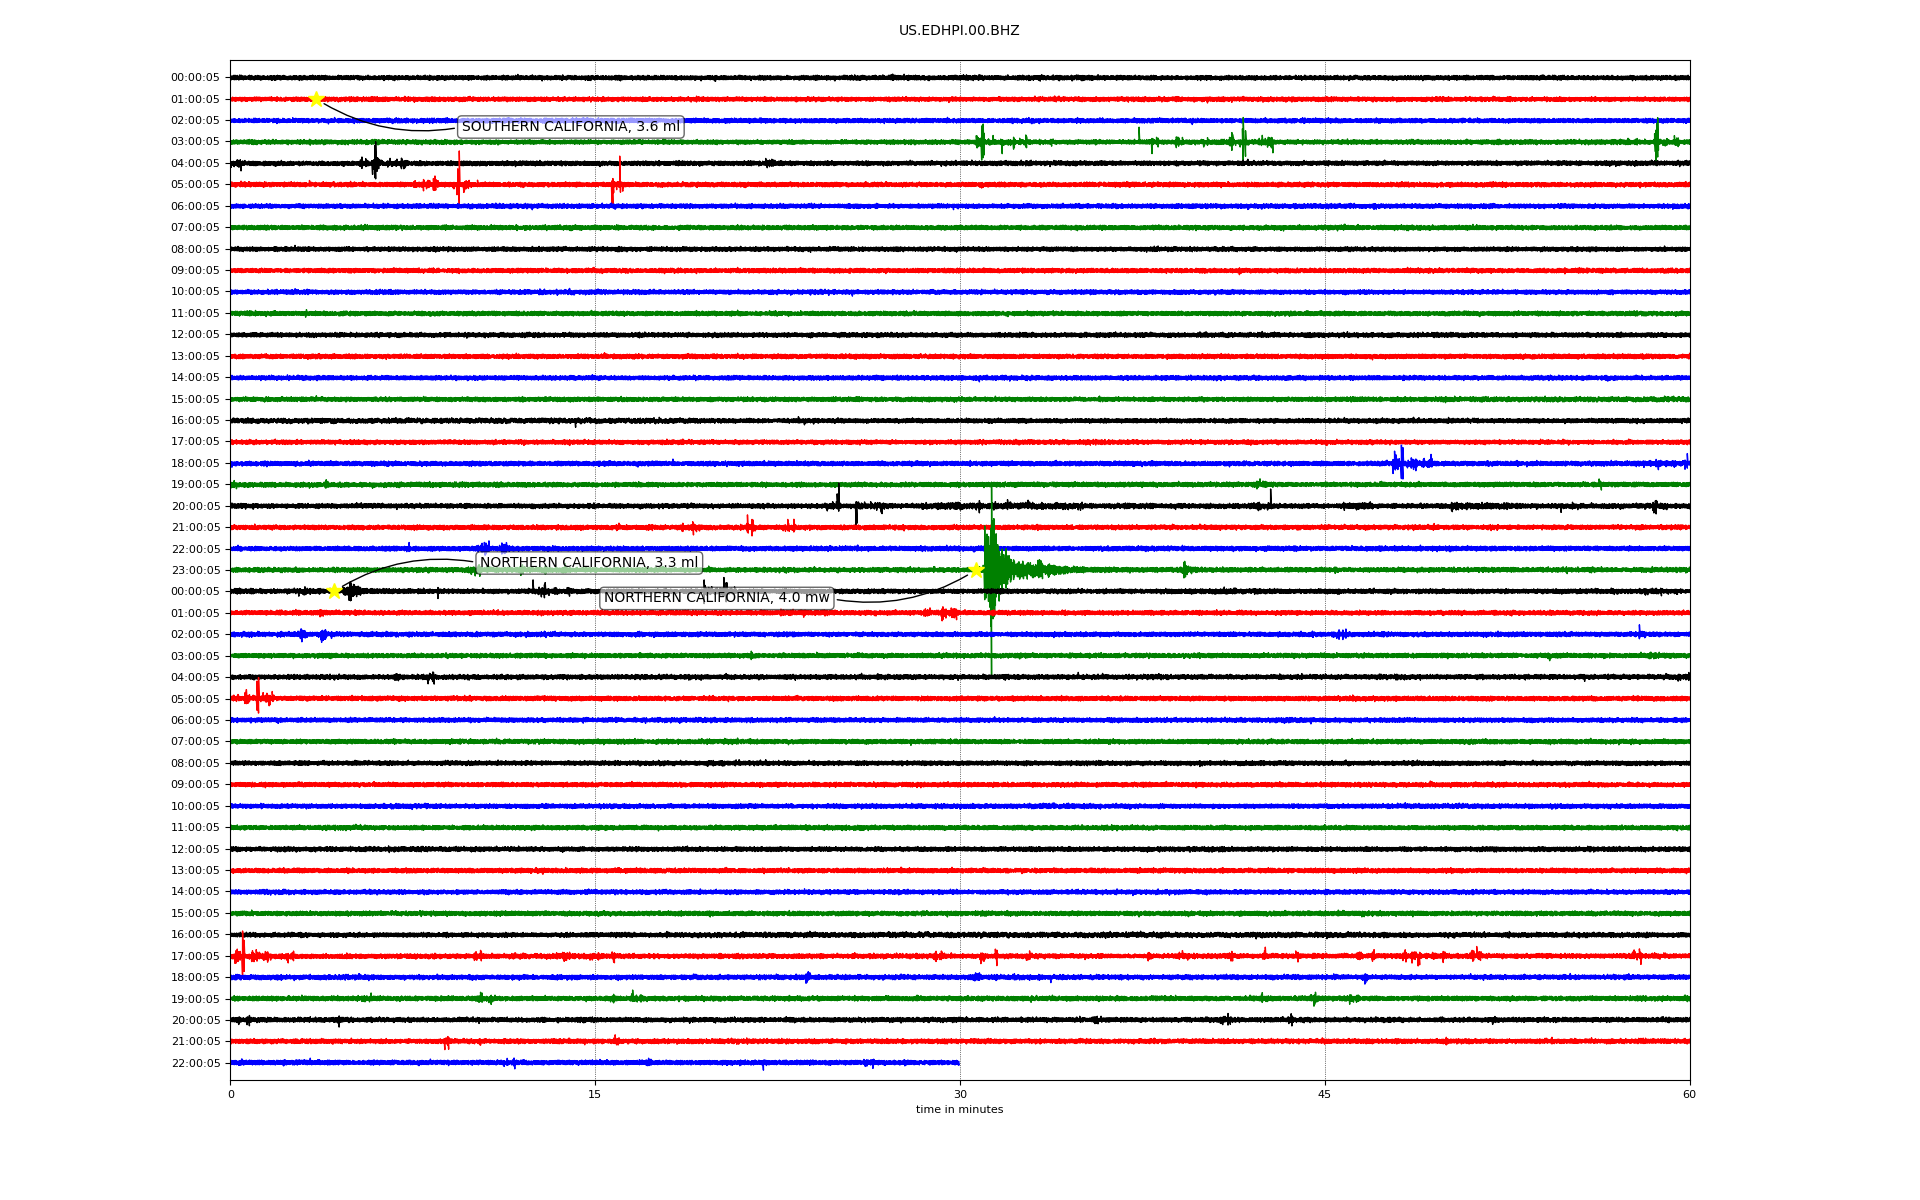Click the time in minutes axis label

(x=959, y=1110)
